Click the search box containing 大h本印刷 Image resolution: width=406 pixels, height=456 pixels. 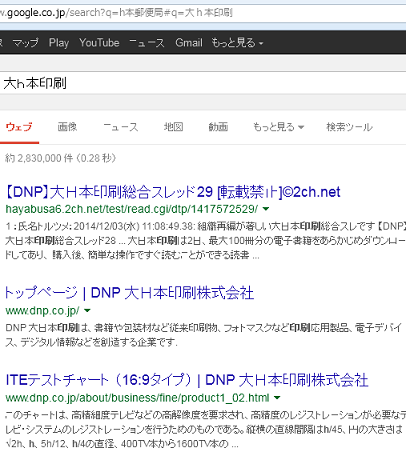point(203,83)
